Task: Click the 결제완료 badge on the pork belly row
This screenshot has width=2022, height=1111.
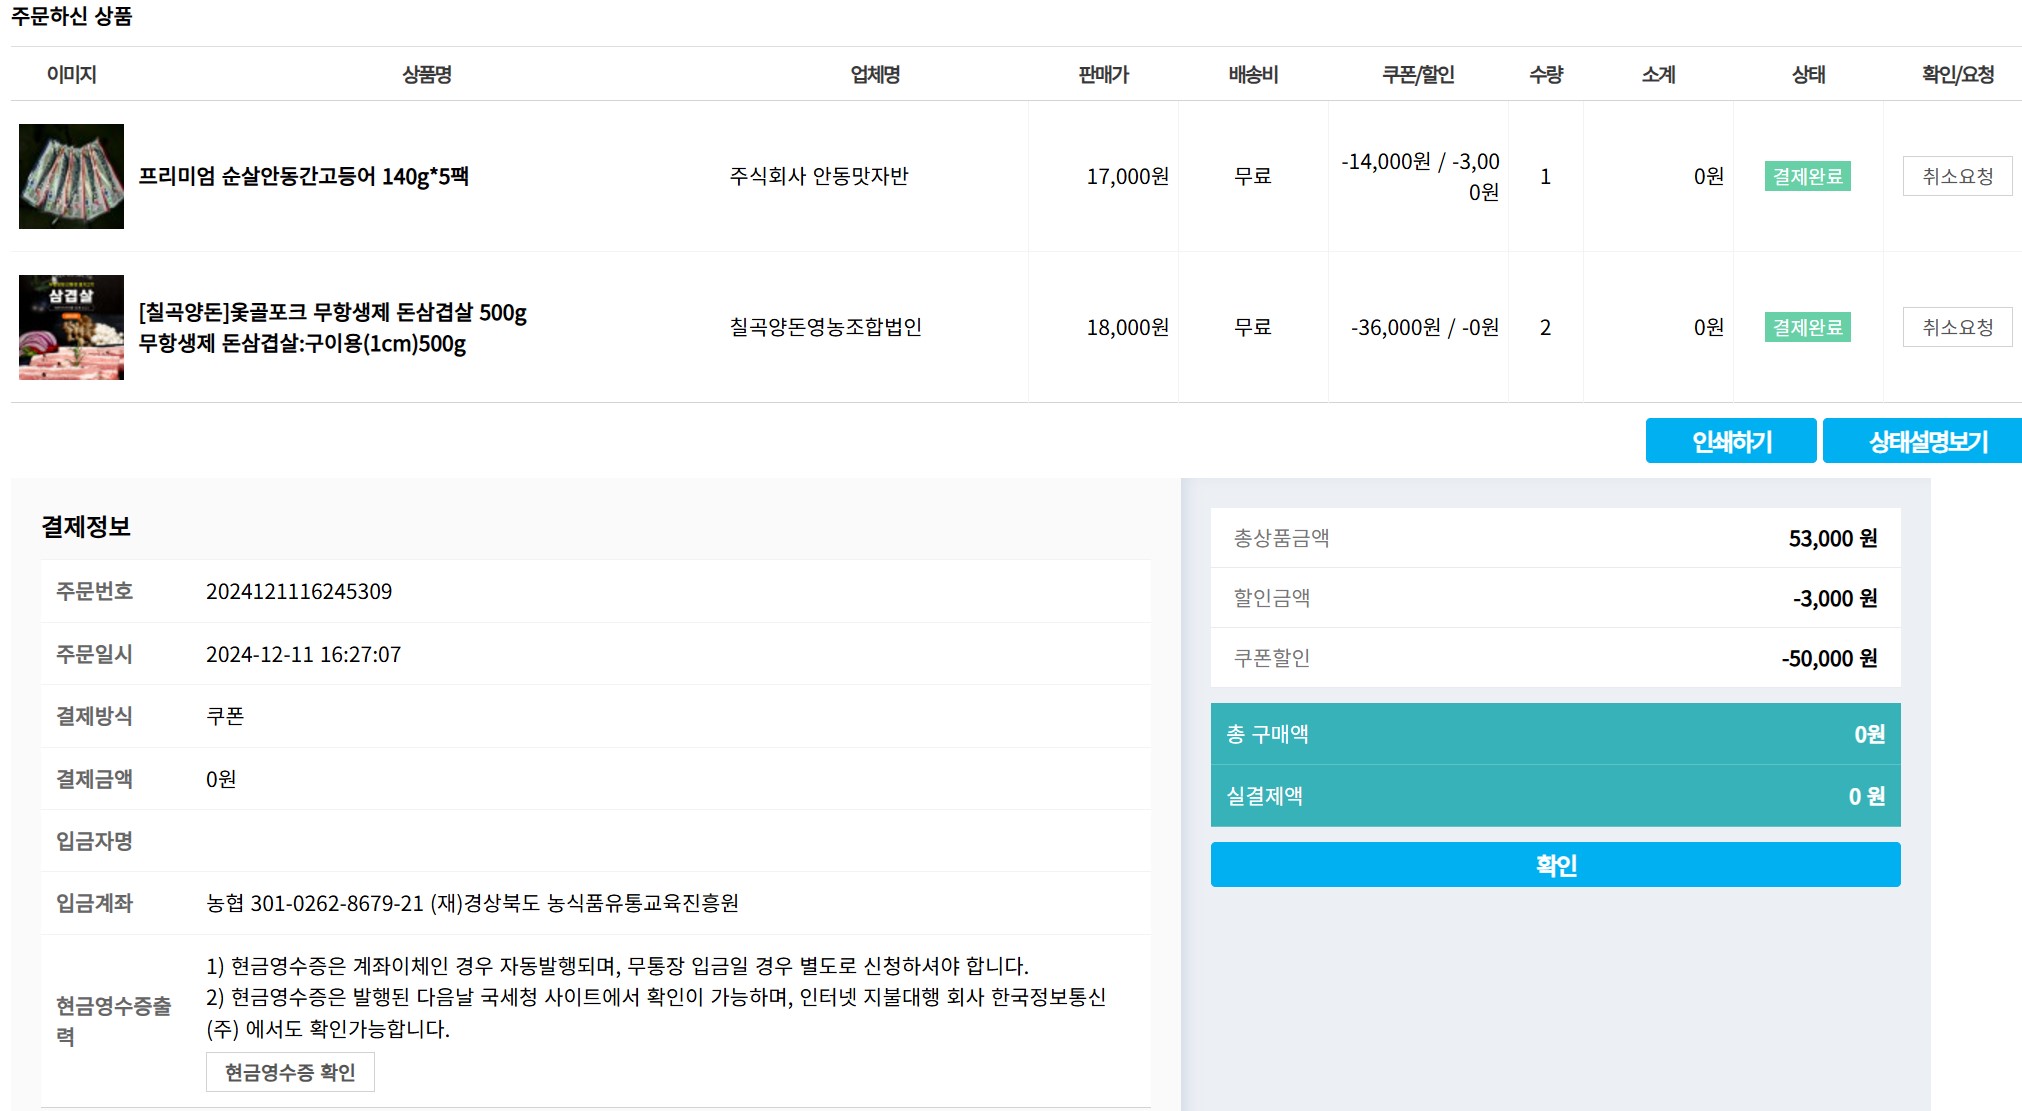Action: (x=1810, y=327)
